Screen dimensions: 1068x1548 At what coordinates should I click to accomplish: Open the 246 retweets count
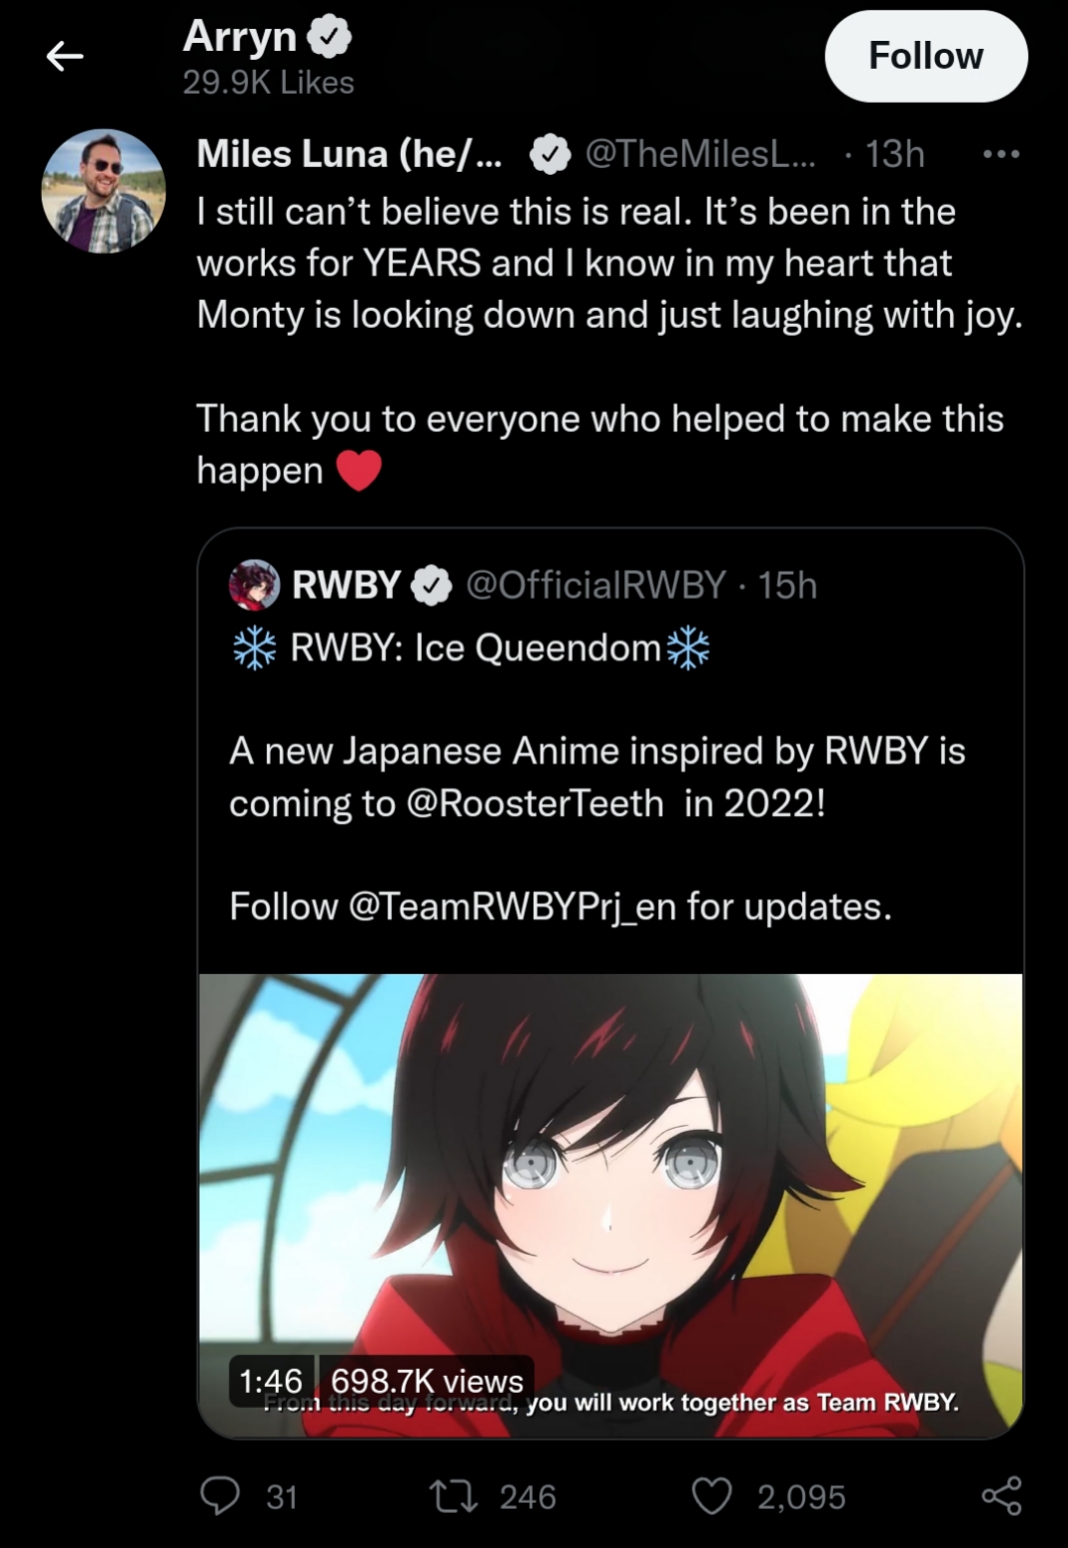click(528, 1497)
